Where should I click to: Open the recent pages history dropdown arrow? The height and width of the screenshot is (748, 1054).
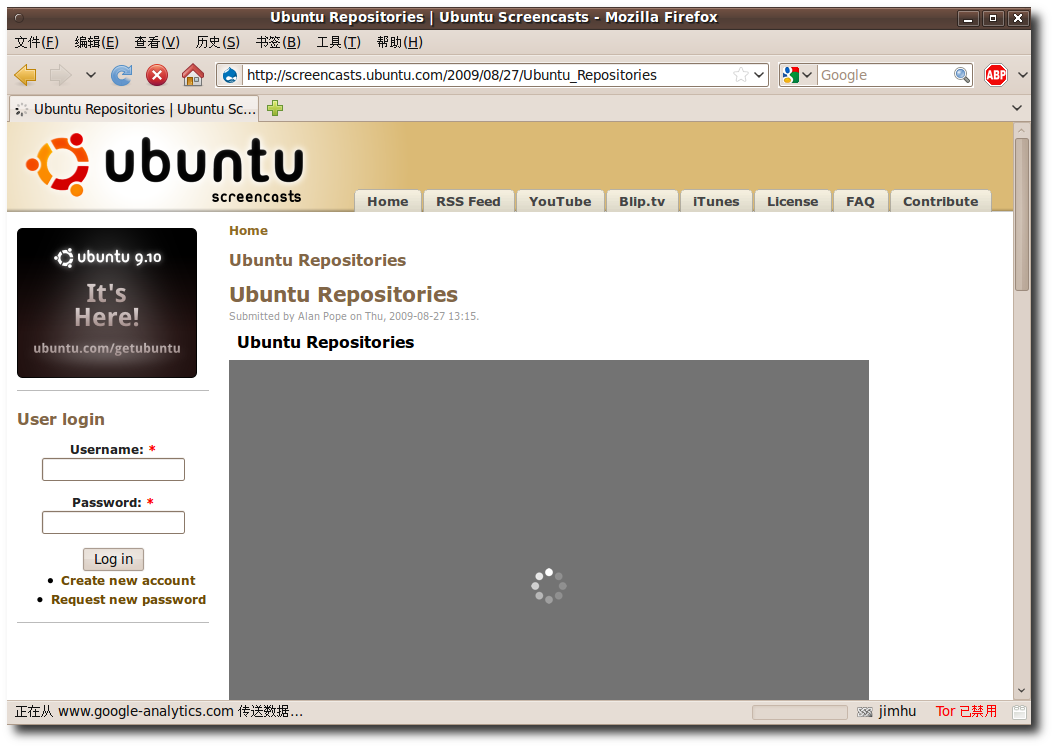91,75
